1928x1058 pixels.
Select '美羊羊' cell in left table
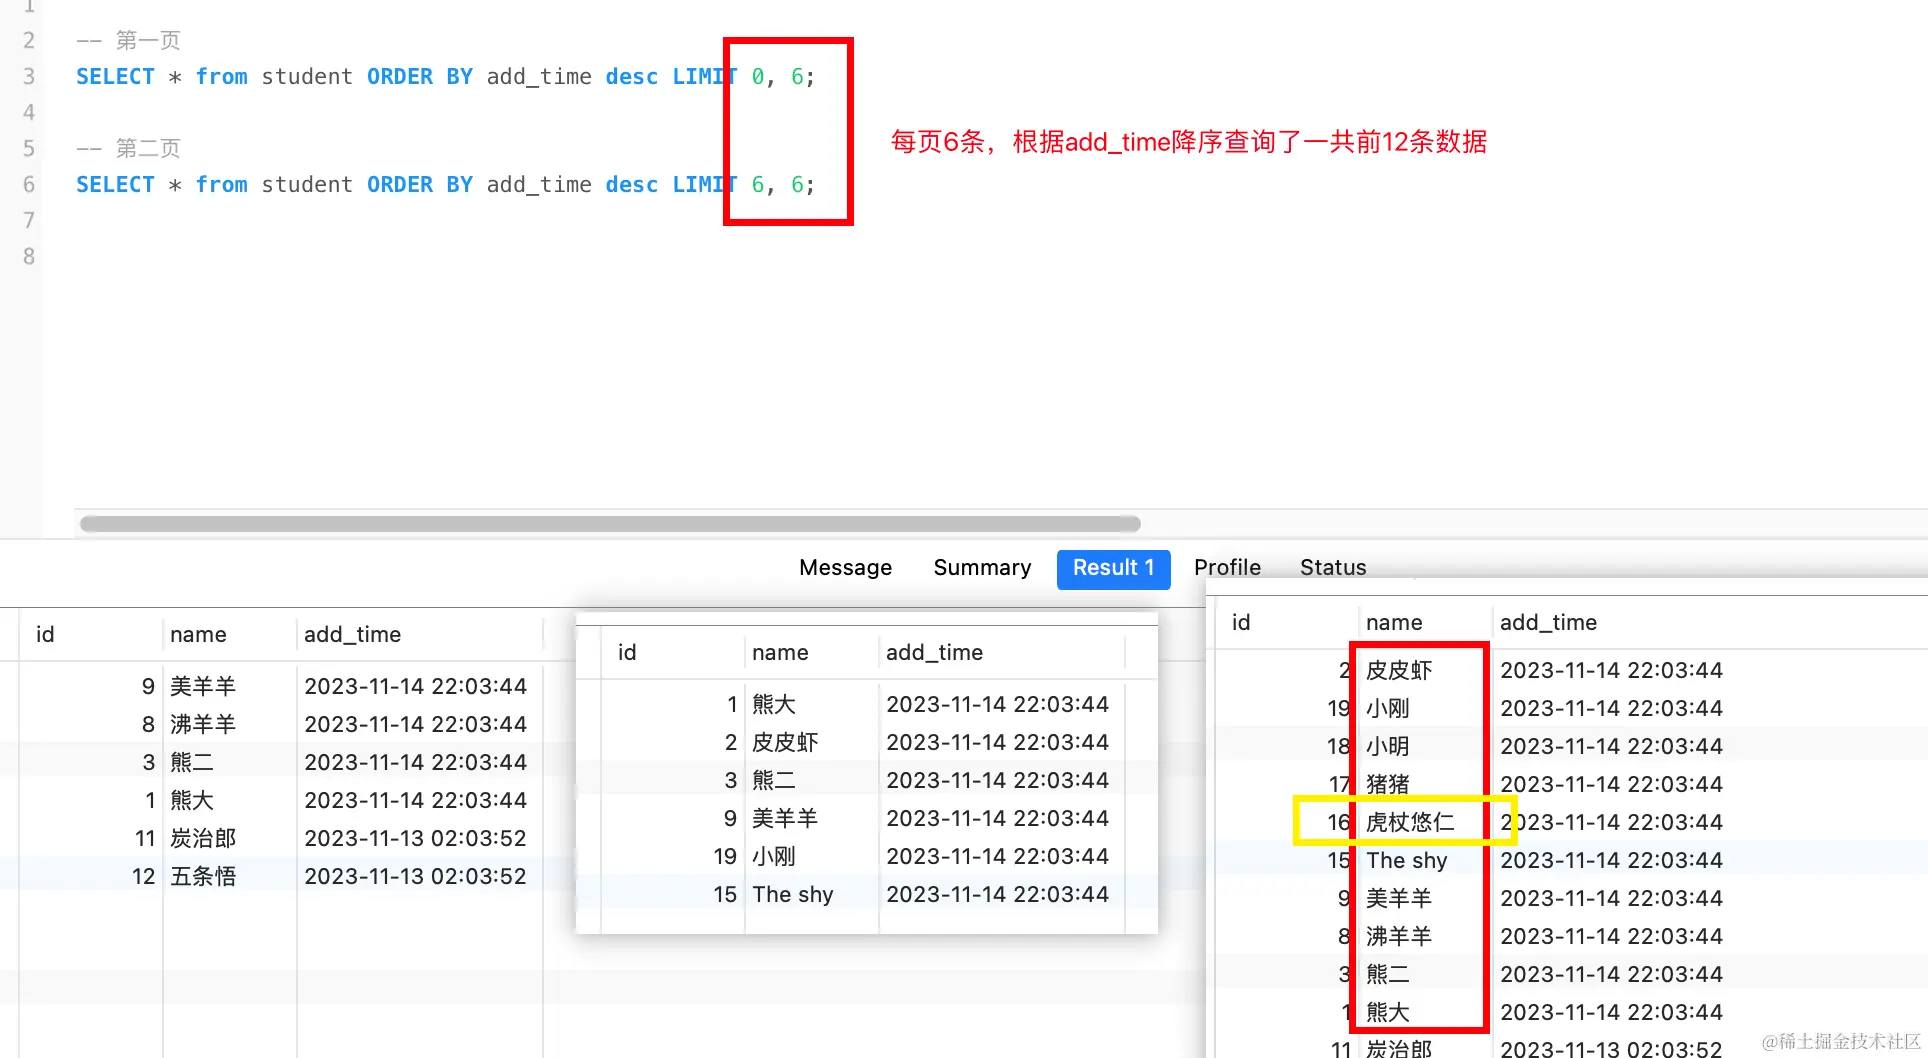click(203, 687)
